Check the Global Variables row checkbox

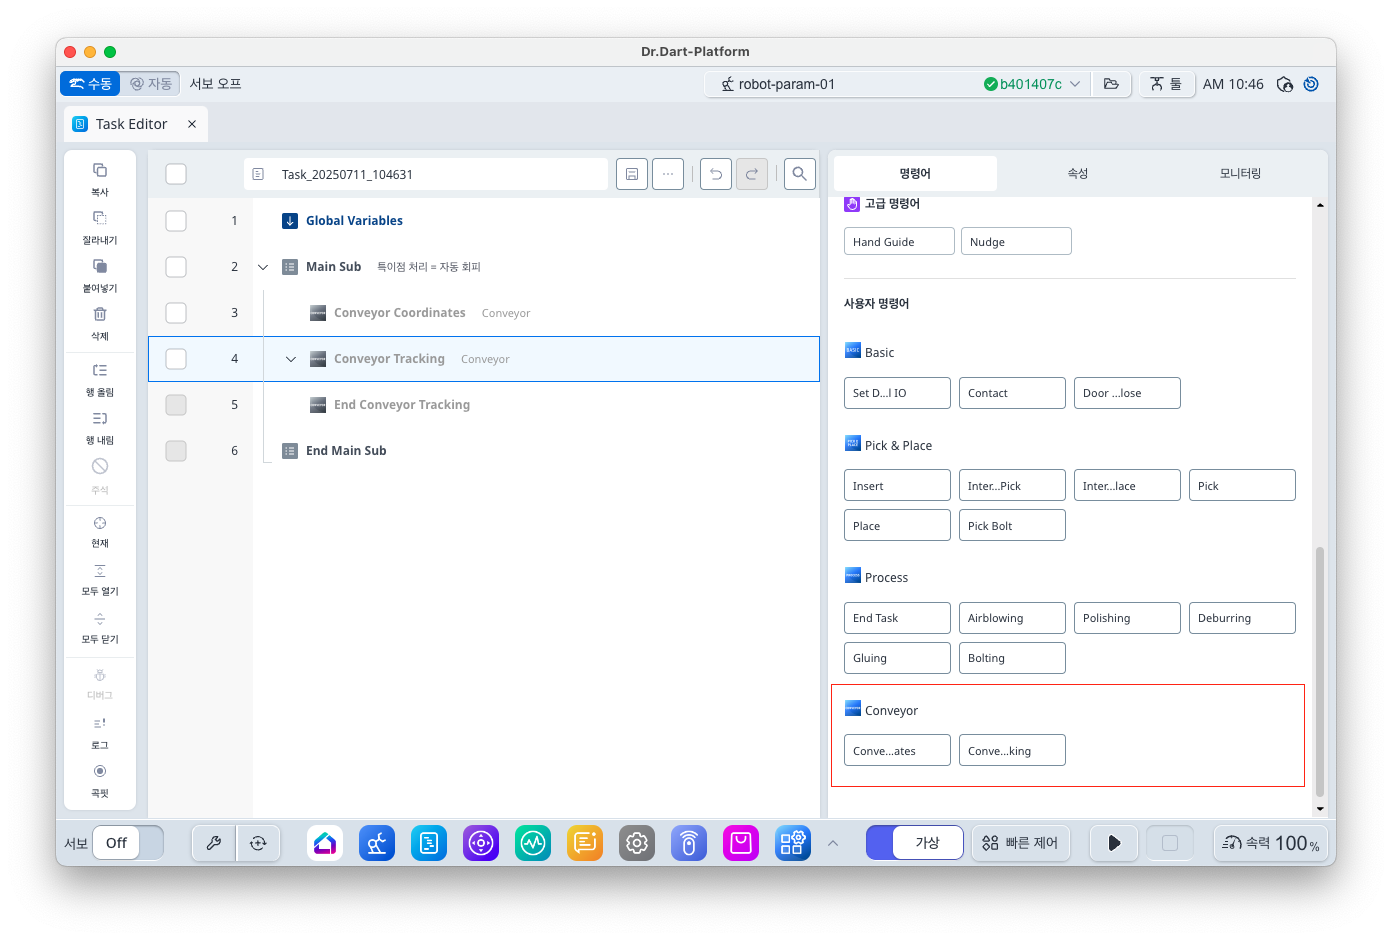[x=176, y=221]
